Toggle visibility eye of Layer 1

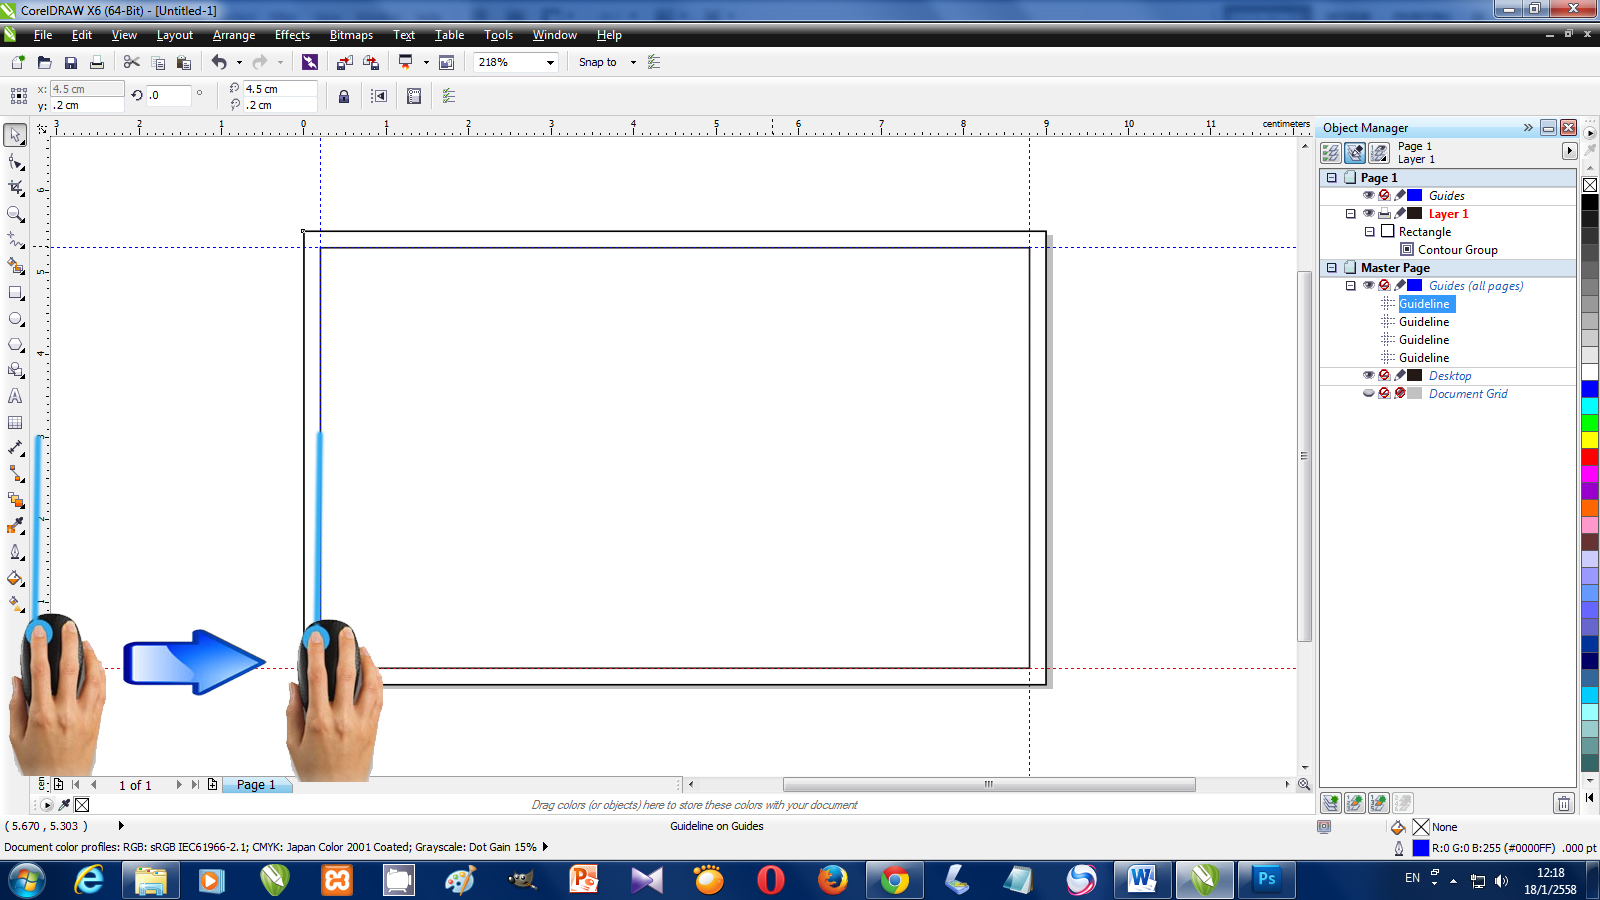[x=1368, y=214]
